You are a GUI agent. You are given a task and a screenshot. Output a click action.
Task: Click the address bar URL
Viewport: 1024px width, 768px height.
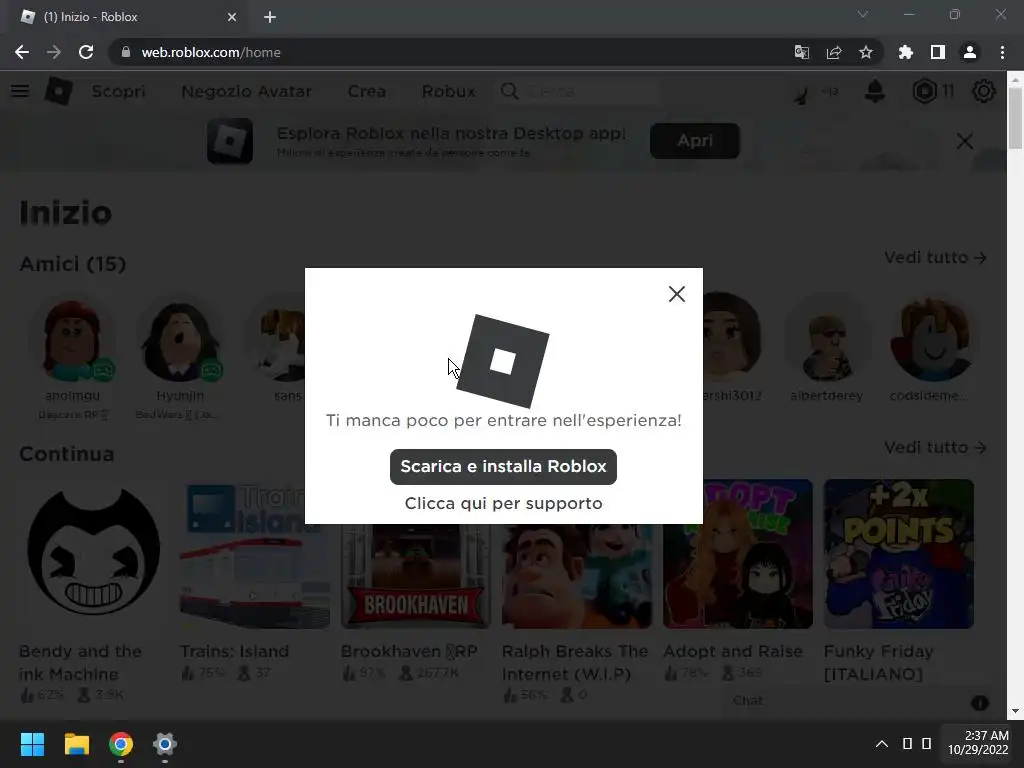[x=211, y=52]
